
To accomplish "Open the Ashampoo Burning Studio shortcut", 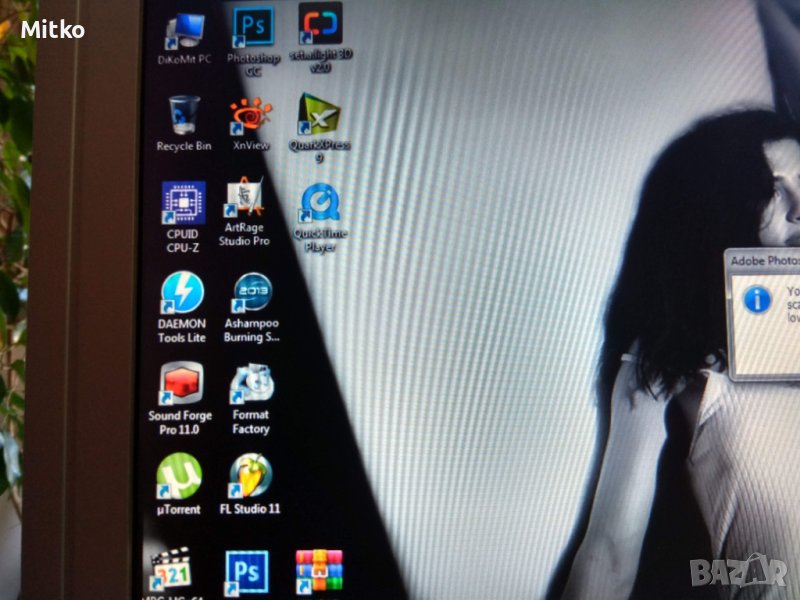I will point(250,294).
